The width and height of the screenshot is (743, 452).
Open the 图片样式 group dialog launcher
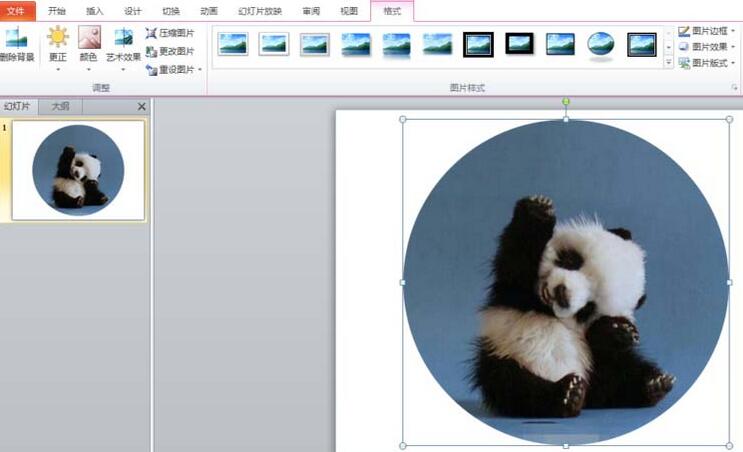[734, 88]
